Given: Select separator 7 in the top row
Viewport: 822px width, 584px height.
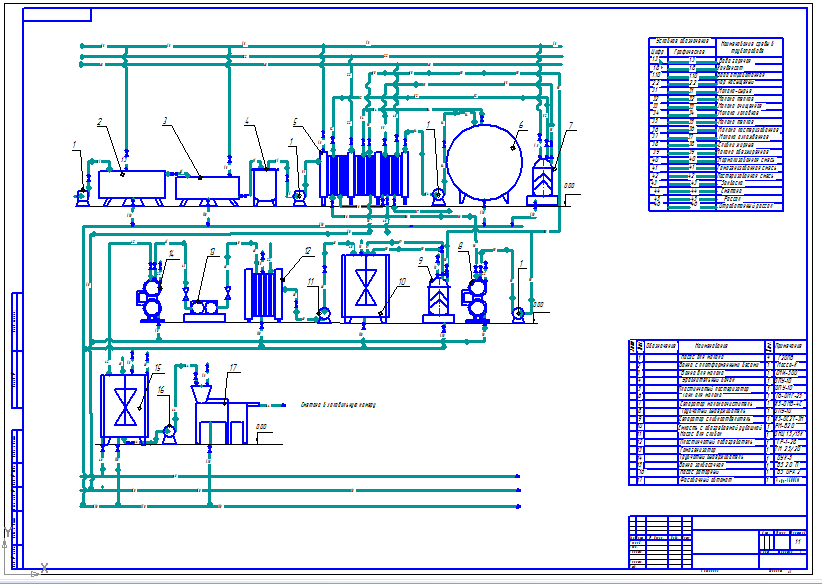Looking at the screenshot, I should pyautogui.click(x=543, y=182).
